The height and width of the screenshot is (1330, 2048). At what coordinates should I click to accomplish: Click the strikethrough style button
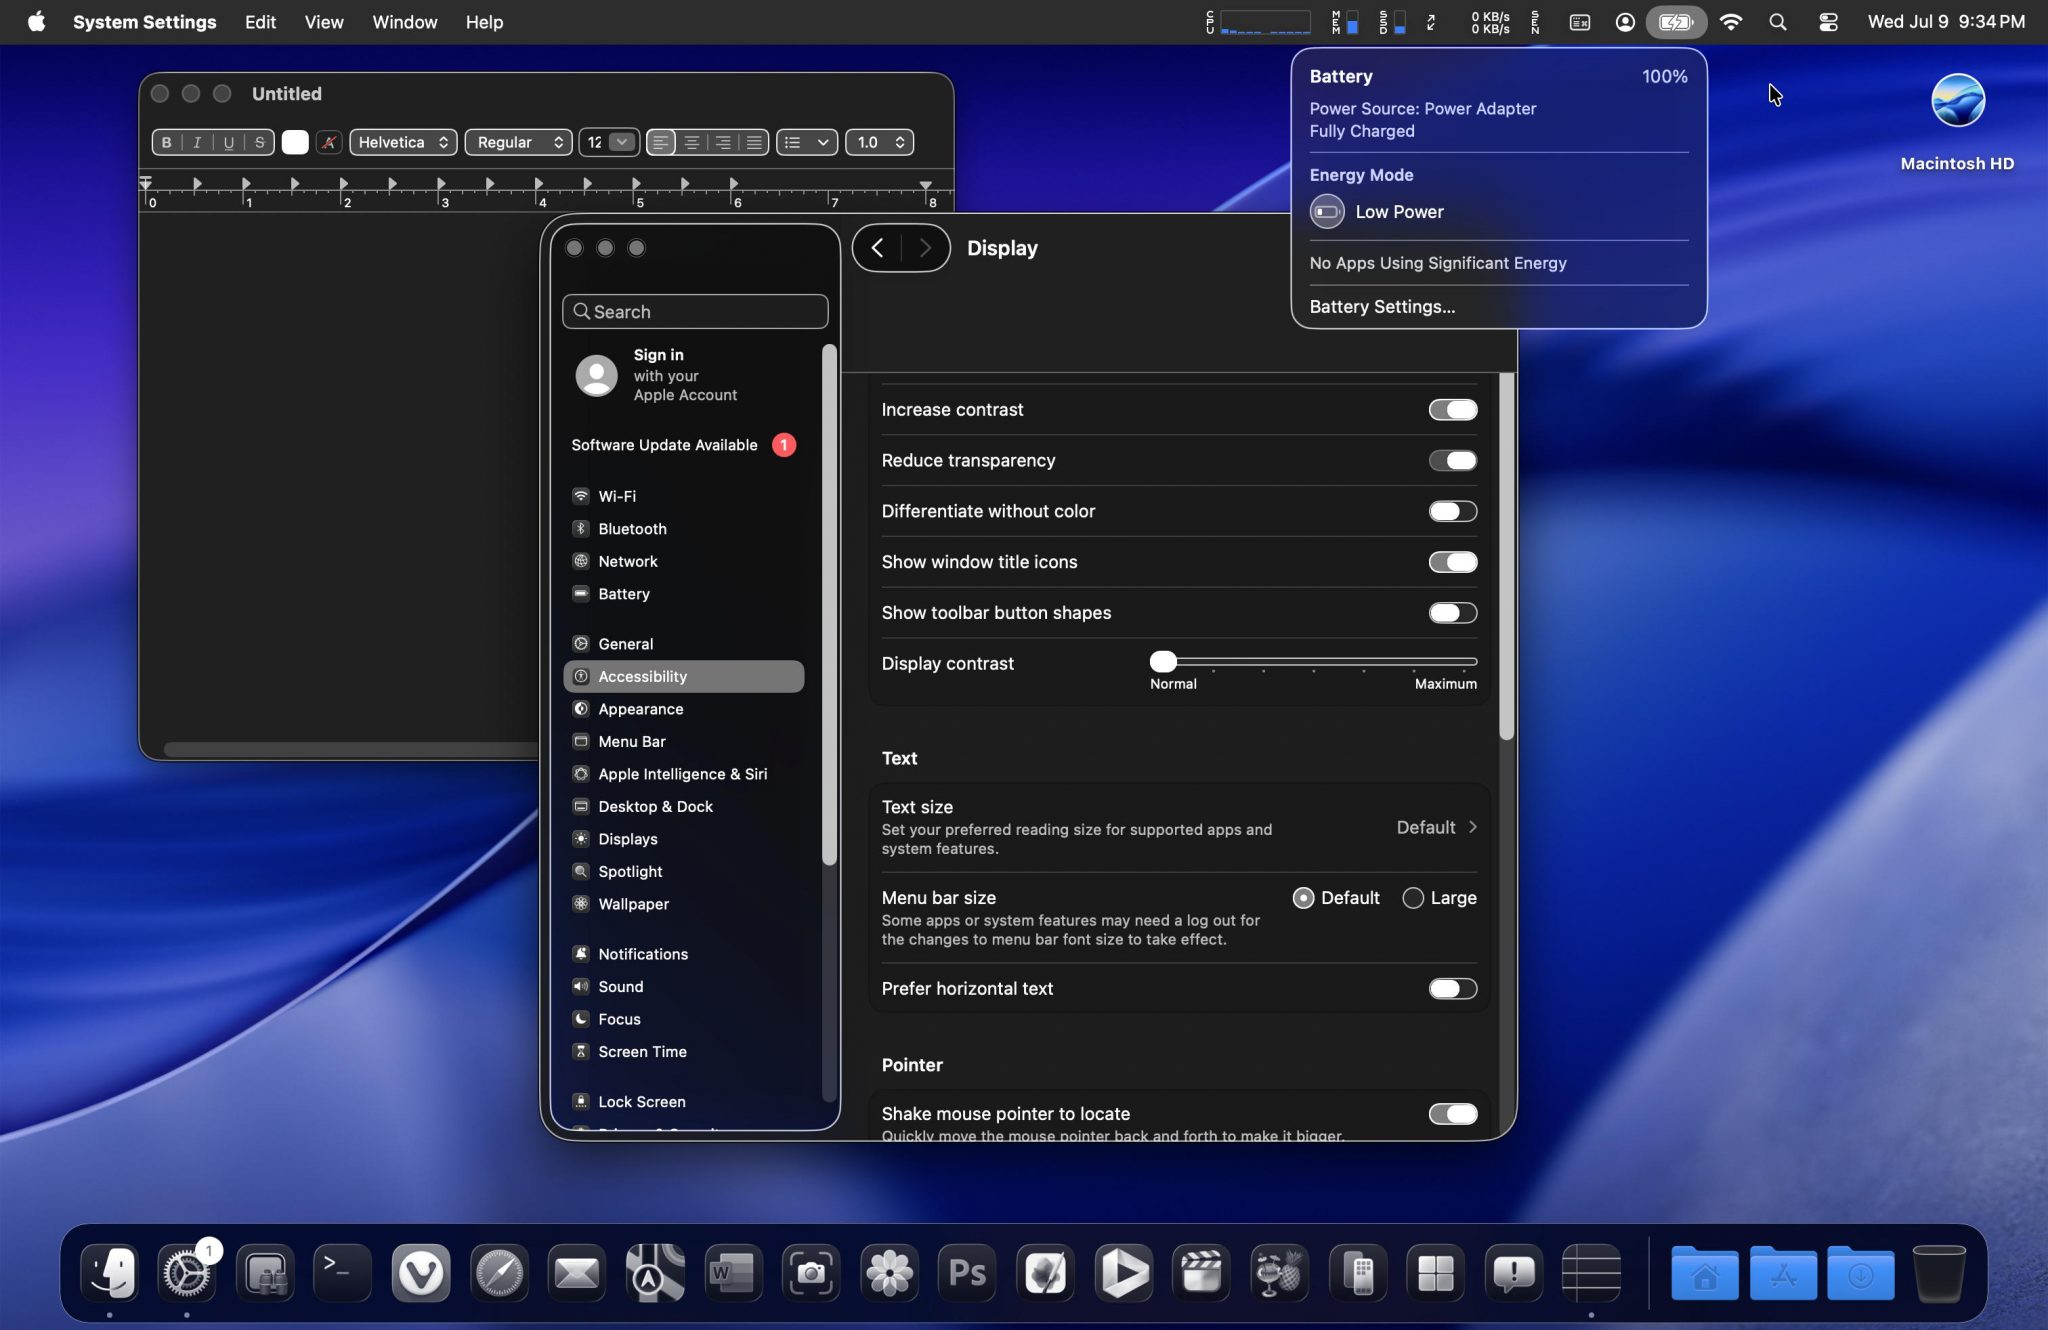click(x=259, y=142)
